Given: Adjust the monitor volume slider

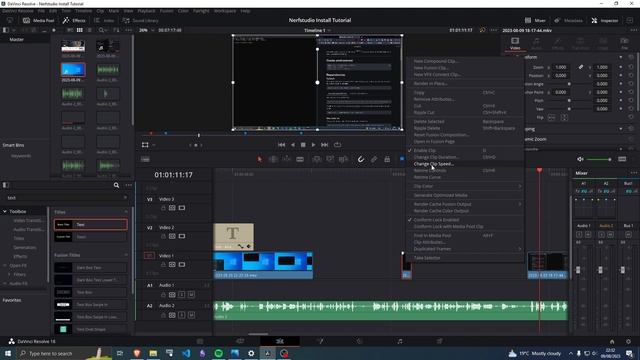Looking at the screenshot, I should tap(599, 159).
